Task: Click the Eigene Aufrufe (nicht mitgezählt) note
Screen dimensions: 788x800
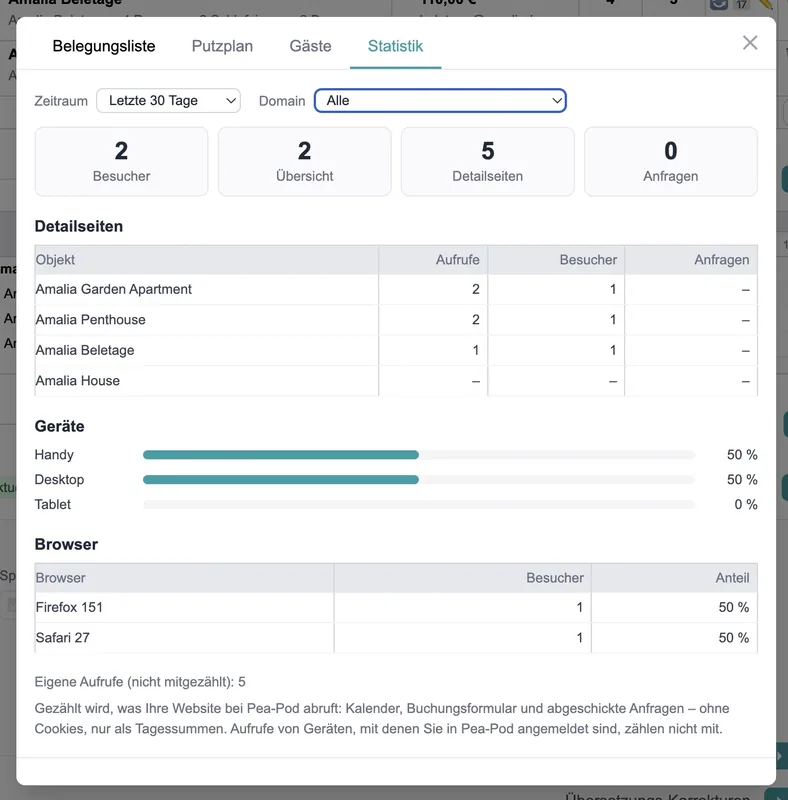Action: click(140, 682)
